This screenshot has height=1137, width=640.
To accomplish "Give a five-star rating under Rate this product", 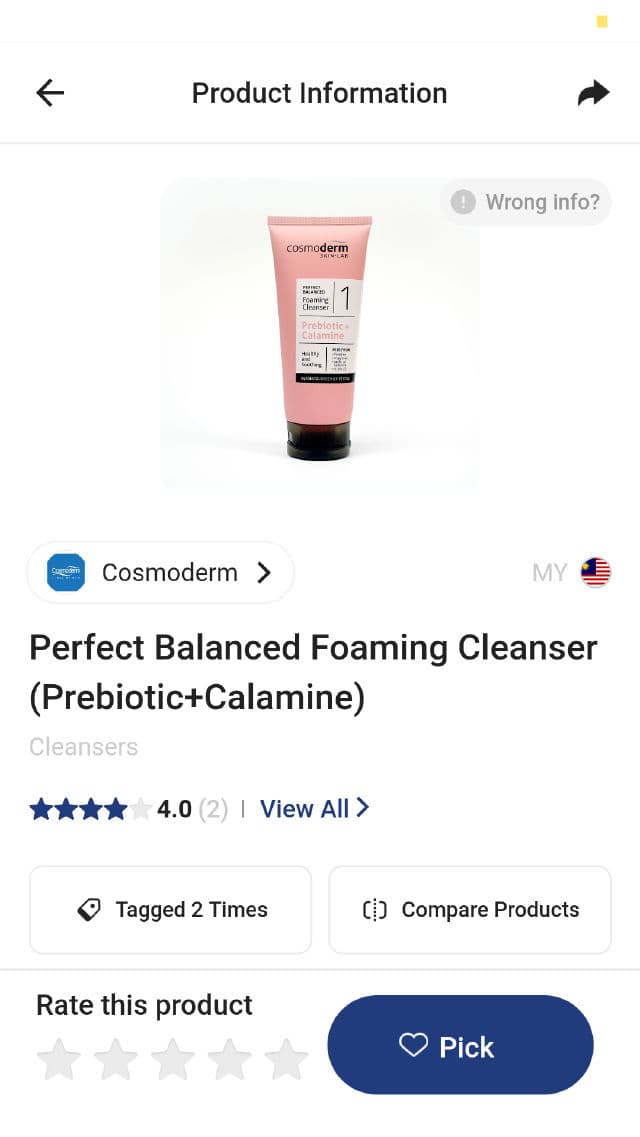I will [287, 1057].
